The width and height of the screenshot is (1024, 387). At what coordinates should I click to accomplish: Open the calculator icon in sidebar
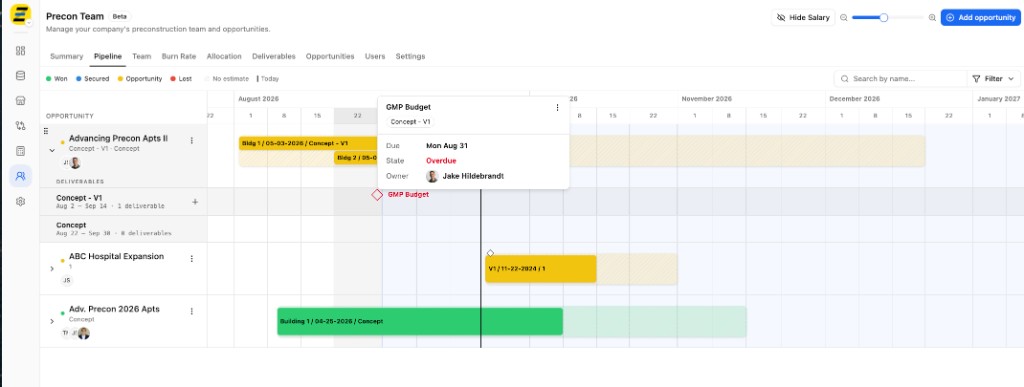[x=20, y=151]
